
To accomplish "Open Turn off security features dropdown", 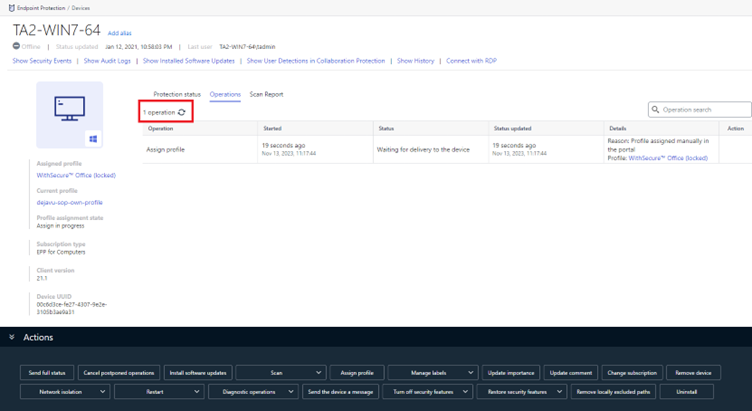I will [x=428, y=392].
